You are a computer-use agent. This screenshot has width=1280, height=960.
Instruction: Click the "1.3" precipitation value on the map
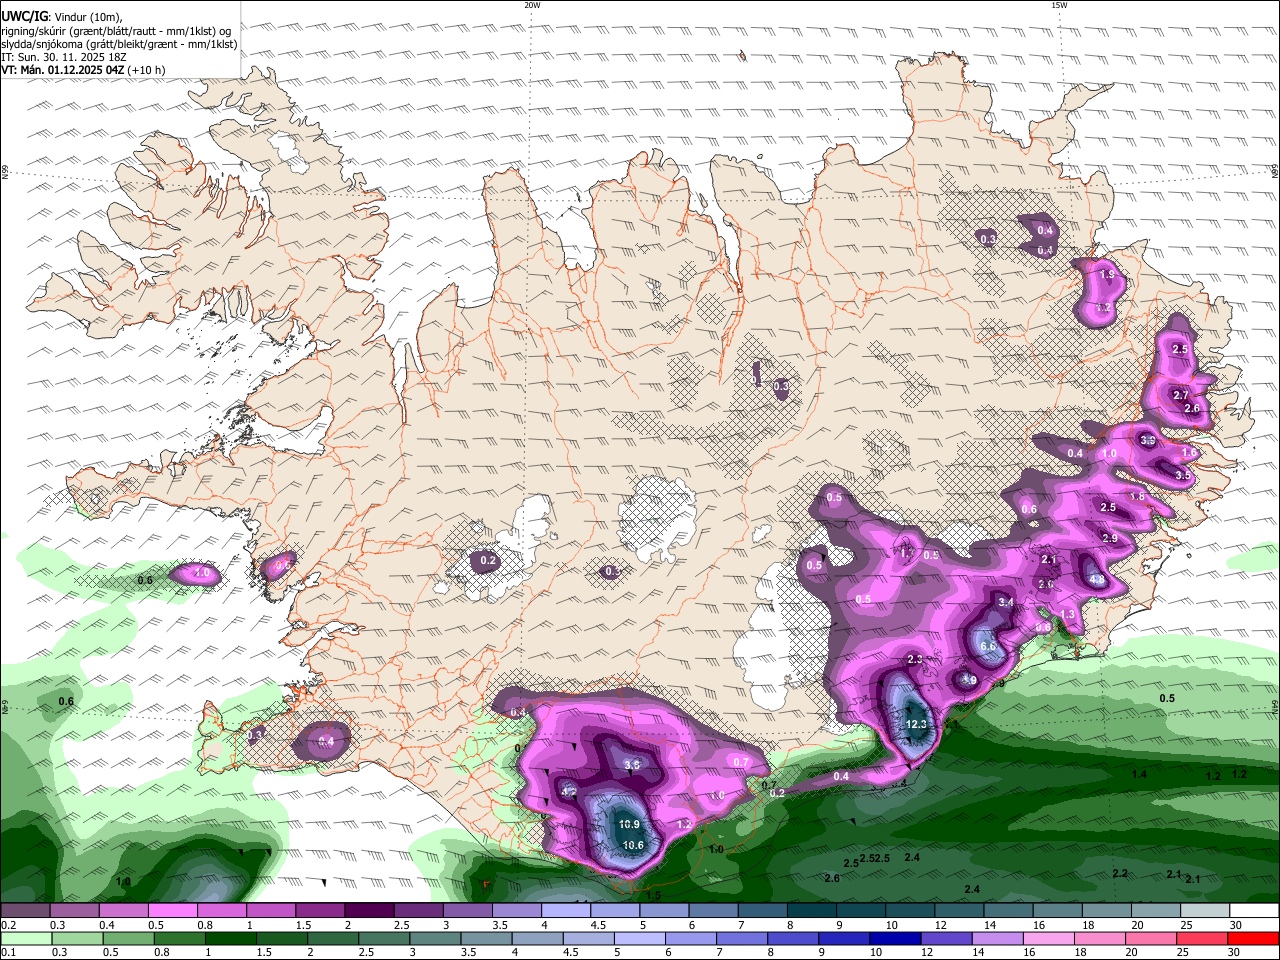point(1067,614)
